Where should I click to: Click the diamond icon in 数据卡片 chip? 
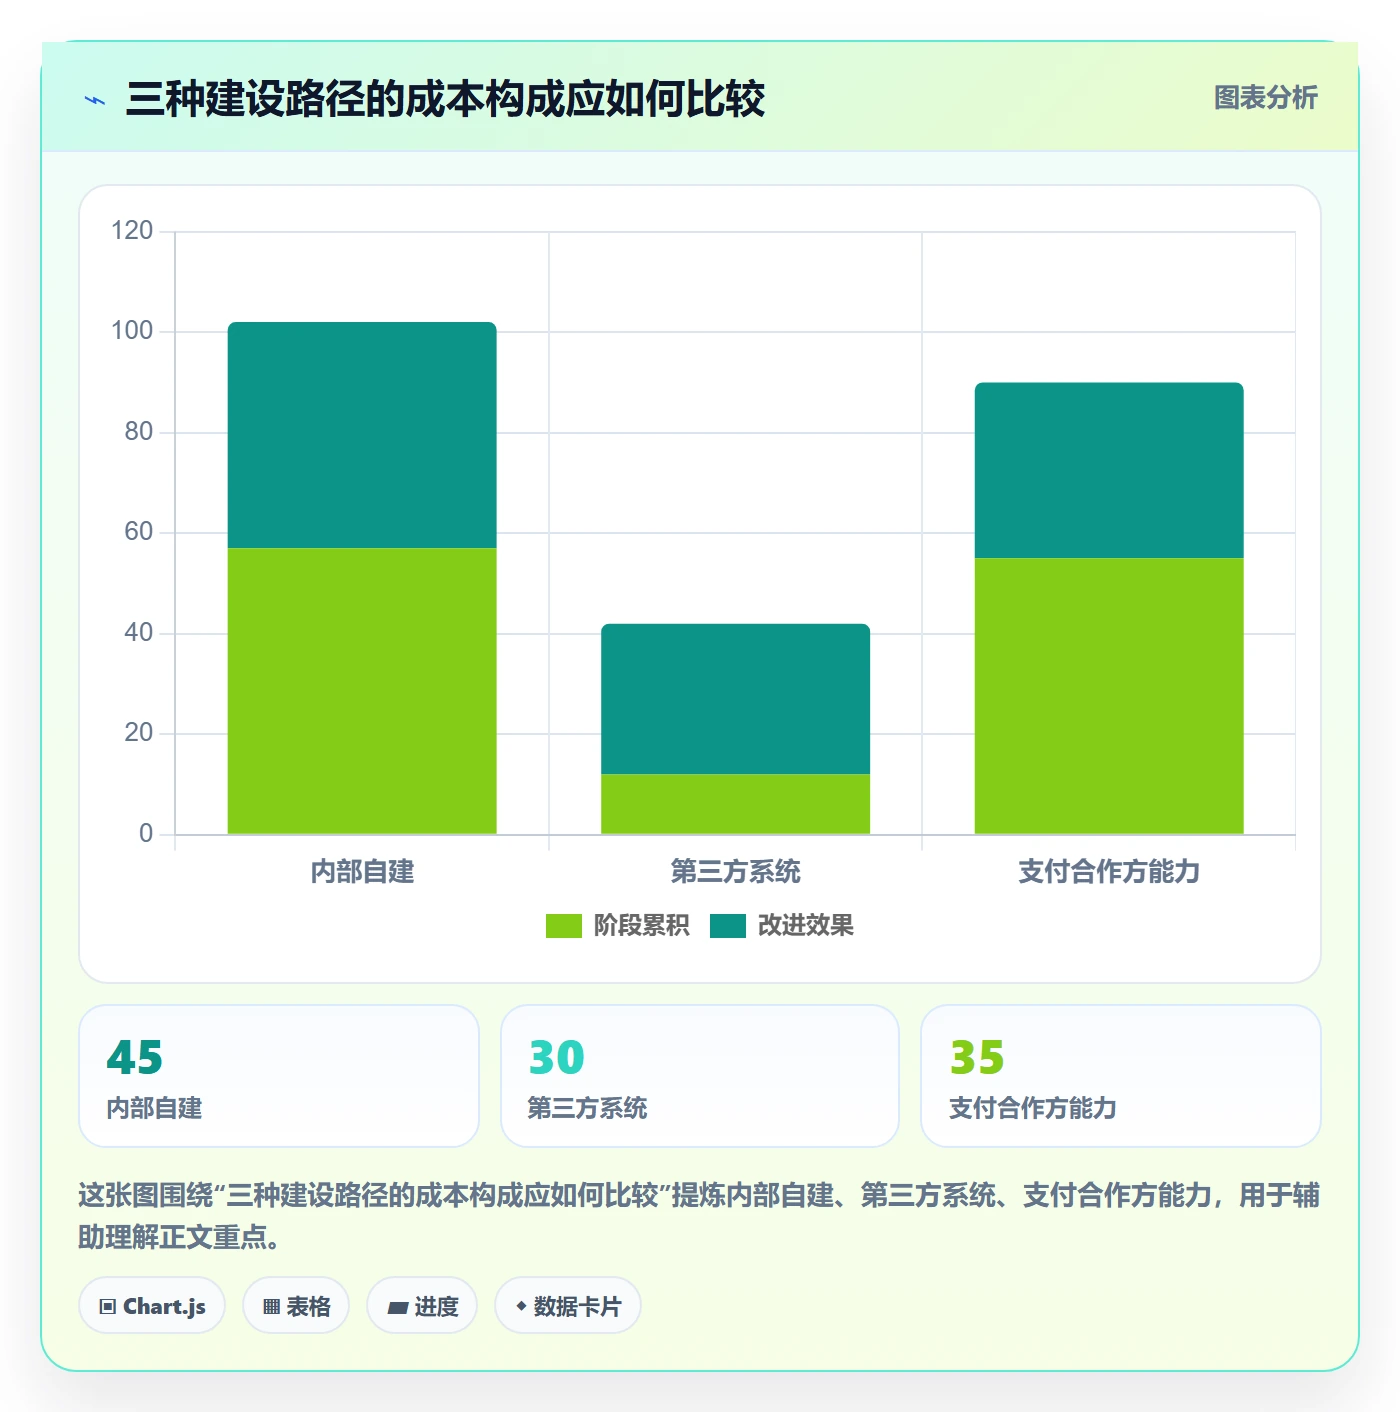521,1306
